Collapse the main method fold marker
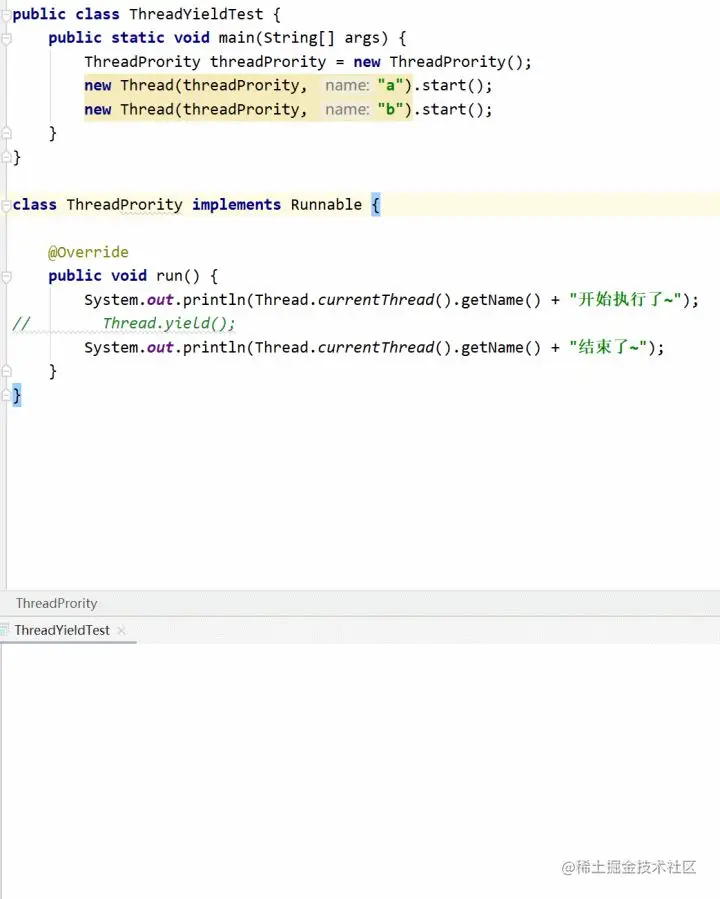Viewport: 720px width, 899px height. [6, 38]
